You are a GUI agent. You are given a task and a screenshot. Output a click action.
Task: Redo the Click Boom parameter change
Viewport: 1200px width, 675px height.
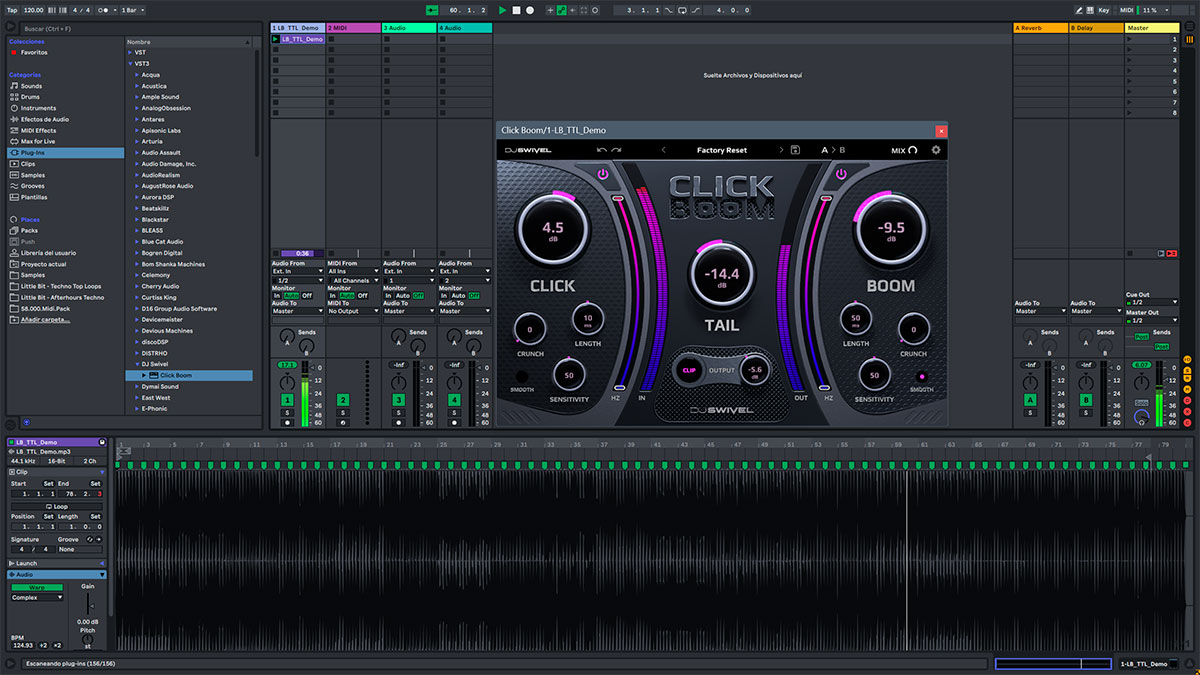coord(617,150)
